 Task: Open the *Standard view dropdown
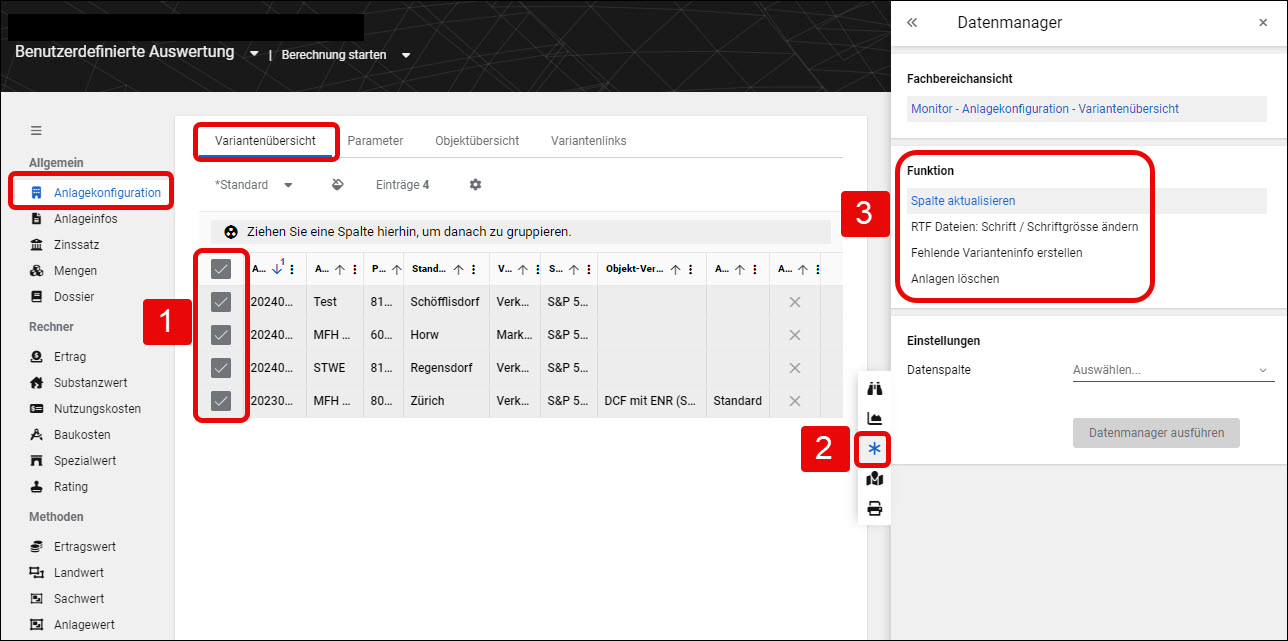point(254,185)
